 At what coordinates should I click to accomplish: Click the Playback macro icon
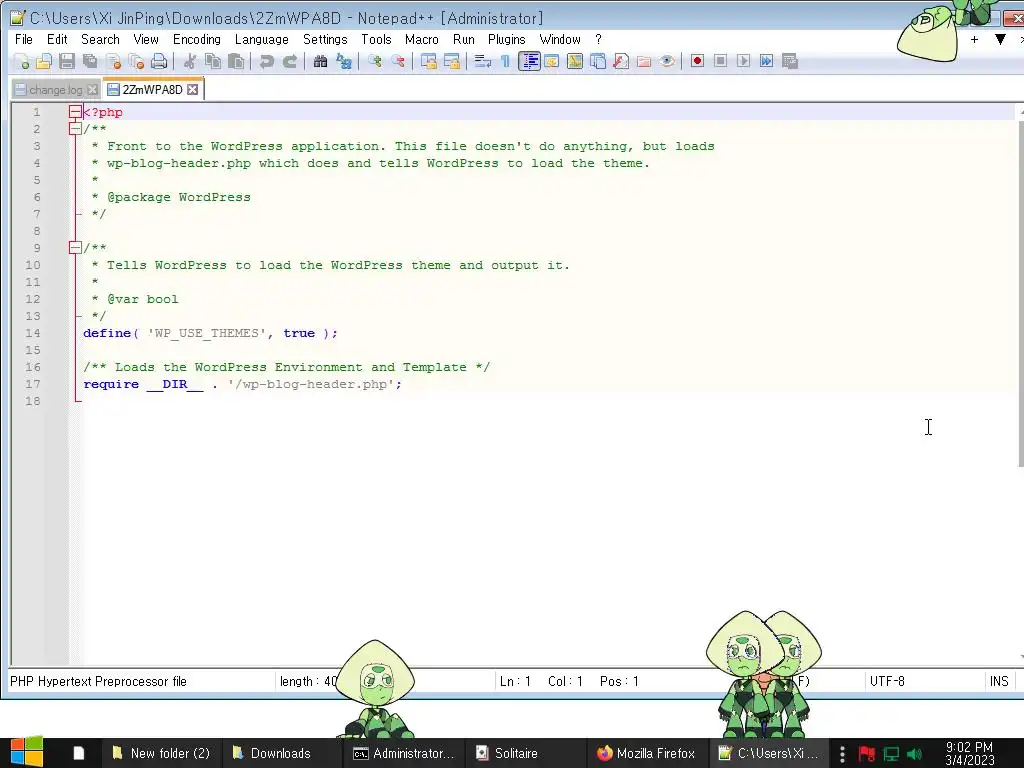743,61
